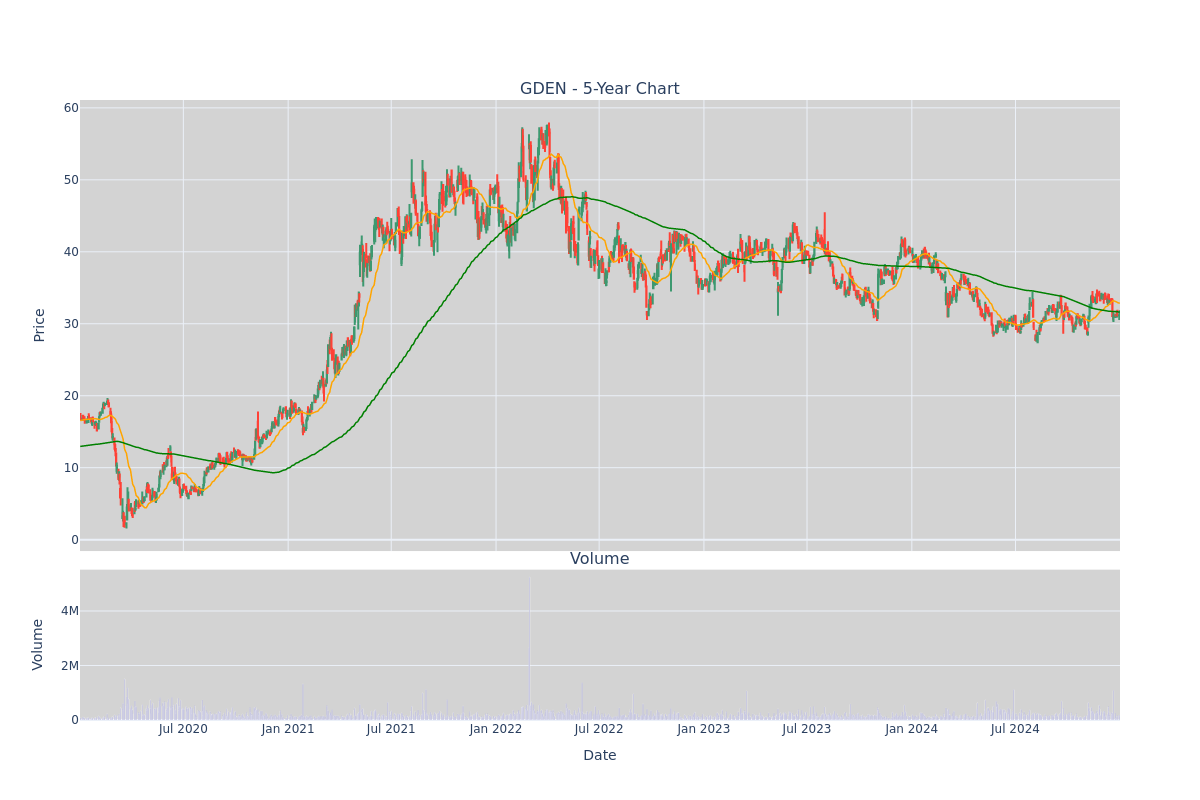Click the vertical "Price" axis label

point(40,325)
